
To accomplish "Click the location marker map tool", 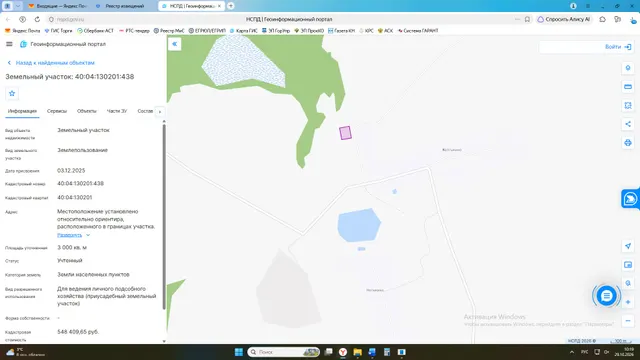I will [x=628, y=68].
